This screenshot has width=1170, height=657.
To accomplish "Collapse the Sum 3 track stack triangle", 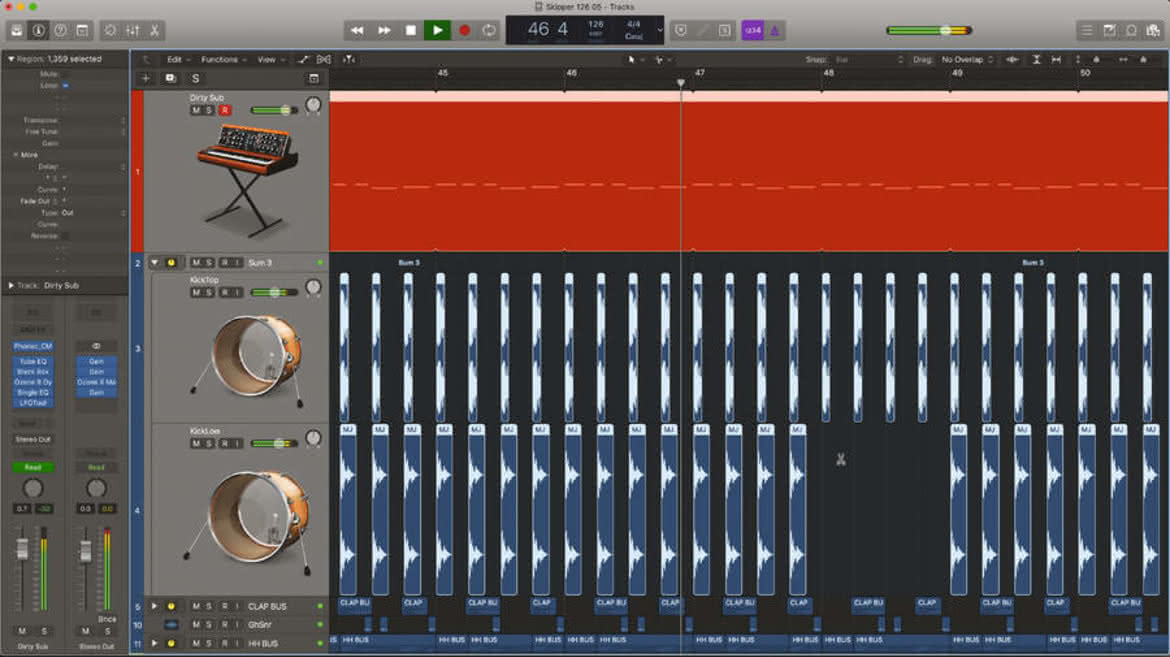I will pyautogui.click(x=154, y=263).
